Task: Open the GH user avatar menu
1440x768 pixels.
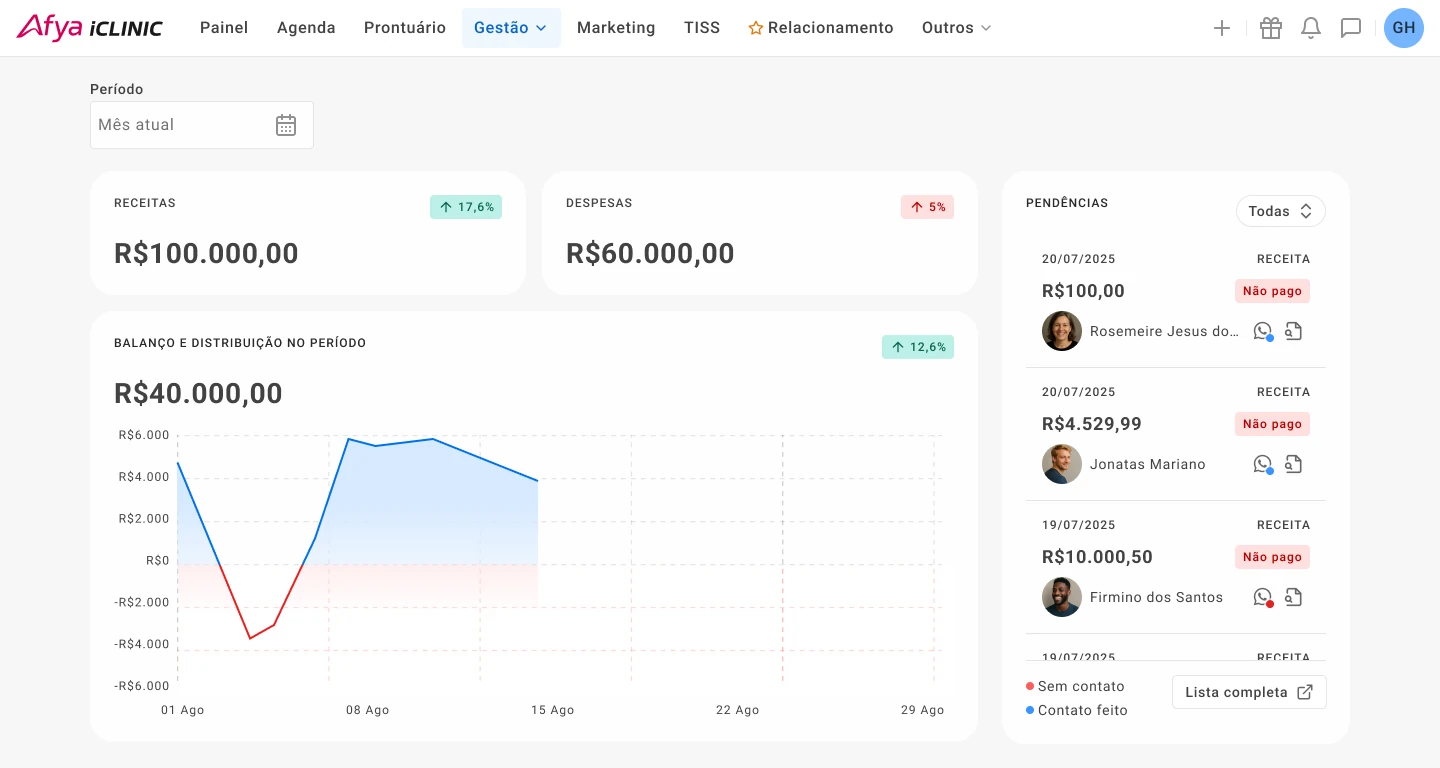Action: 1404,28
